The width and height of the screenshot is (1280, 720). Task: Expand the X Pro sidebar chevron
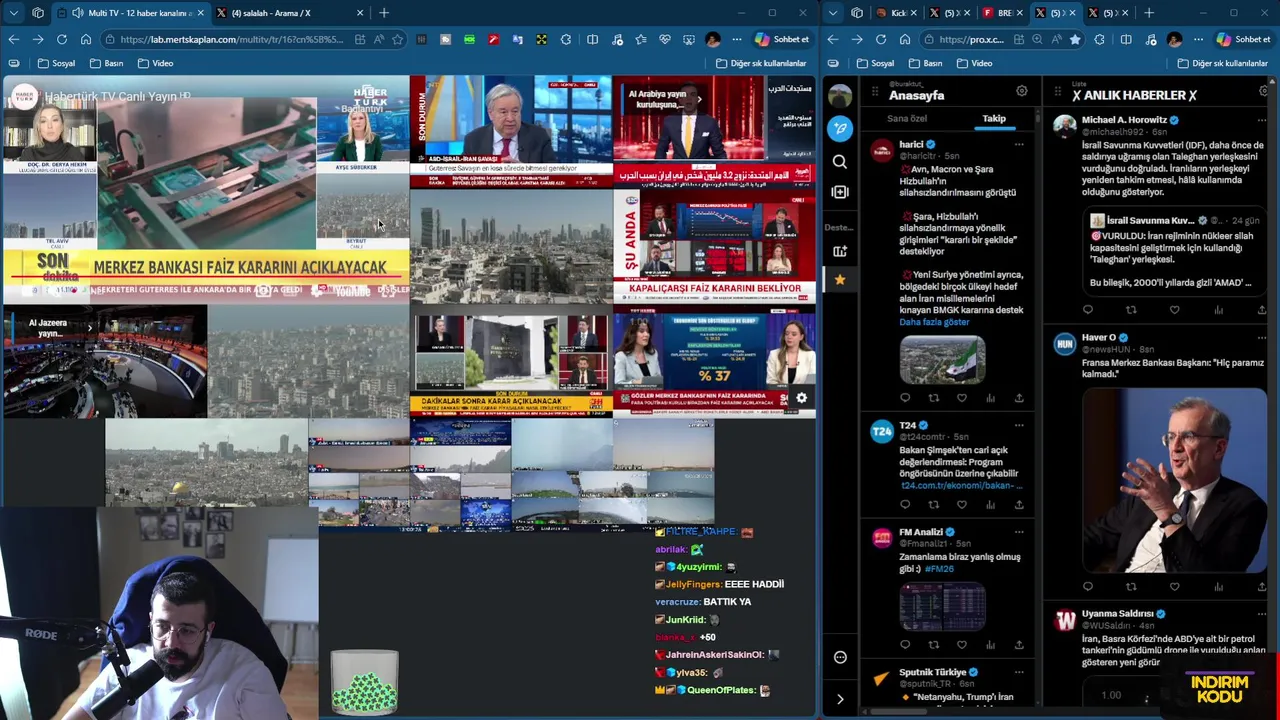coord(840,699)
